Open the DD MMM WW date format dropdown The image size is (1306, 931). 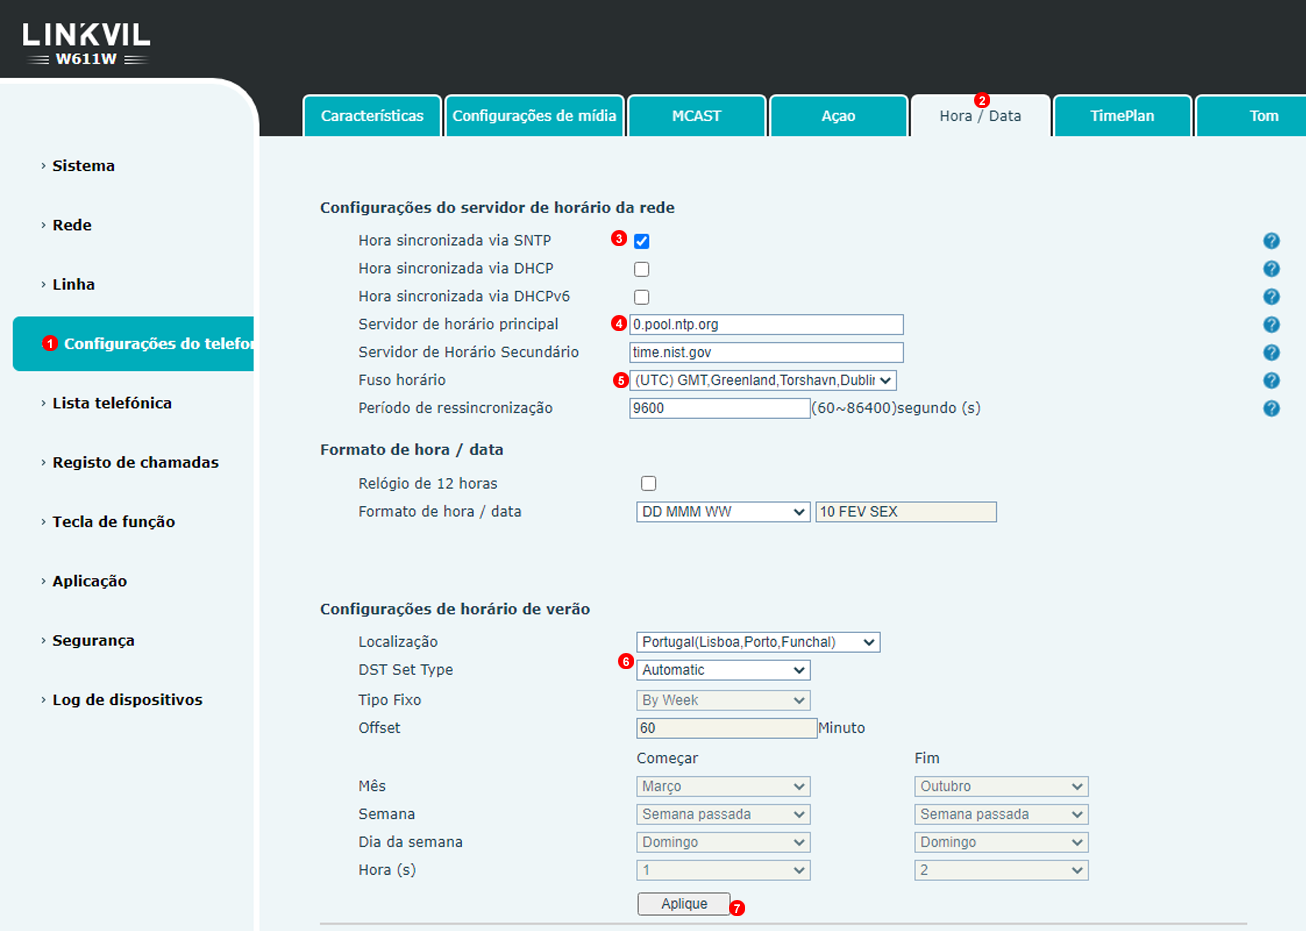[x=723, y=512]
